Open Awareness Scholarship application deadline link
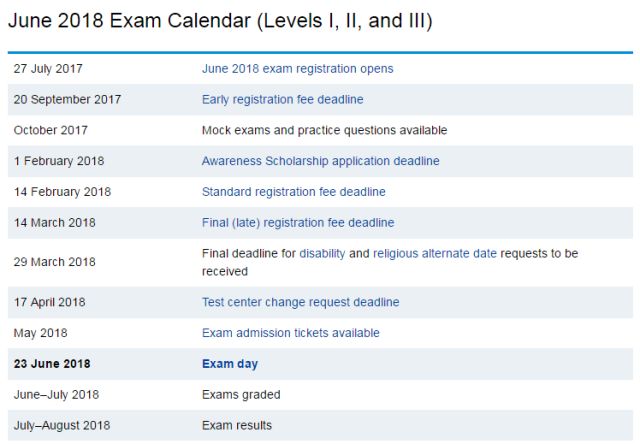This screenshot has height=444, width=640. click(x=320, y=161)
